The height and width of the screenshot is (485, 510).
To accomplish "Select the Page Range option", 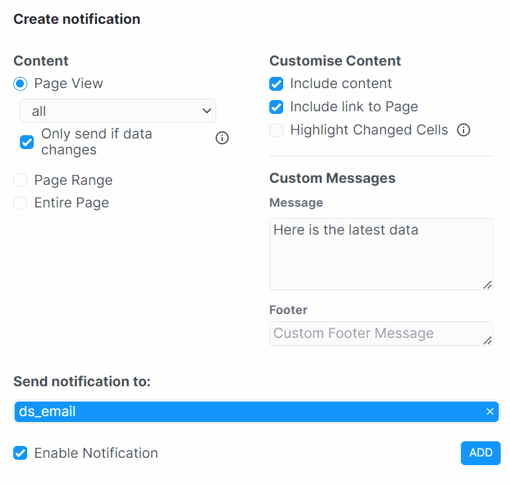I will tap(20, 180).
